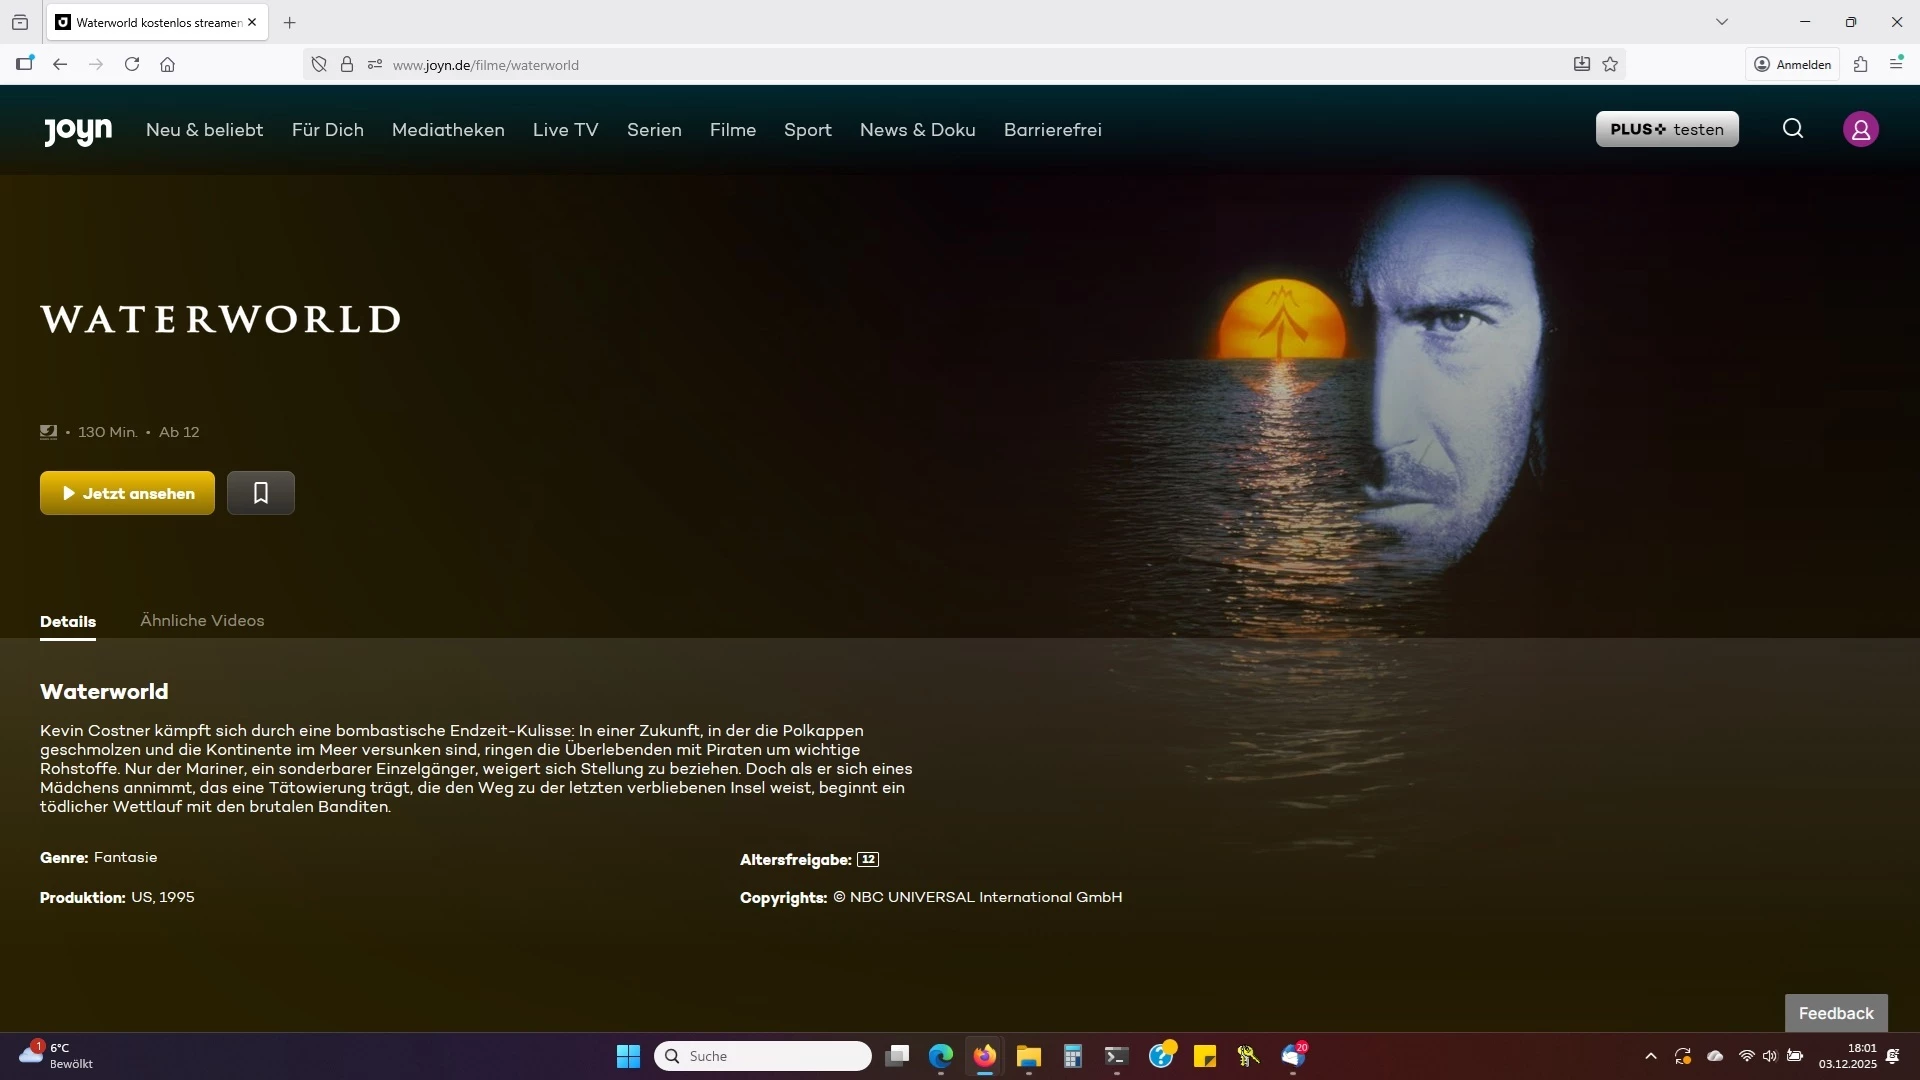This screenshot has width=1920, height=1080.
Task: Click the Feedback button
Action: [1835, 1013]
